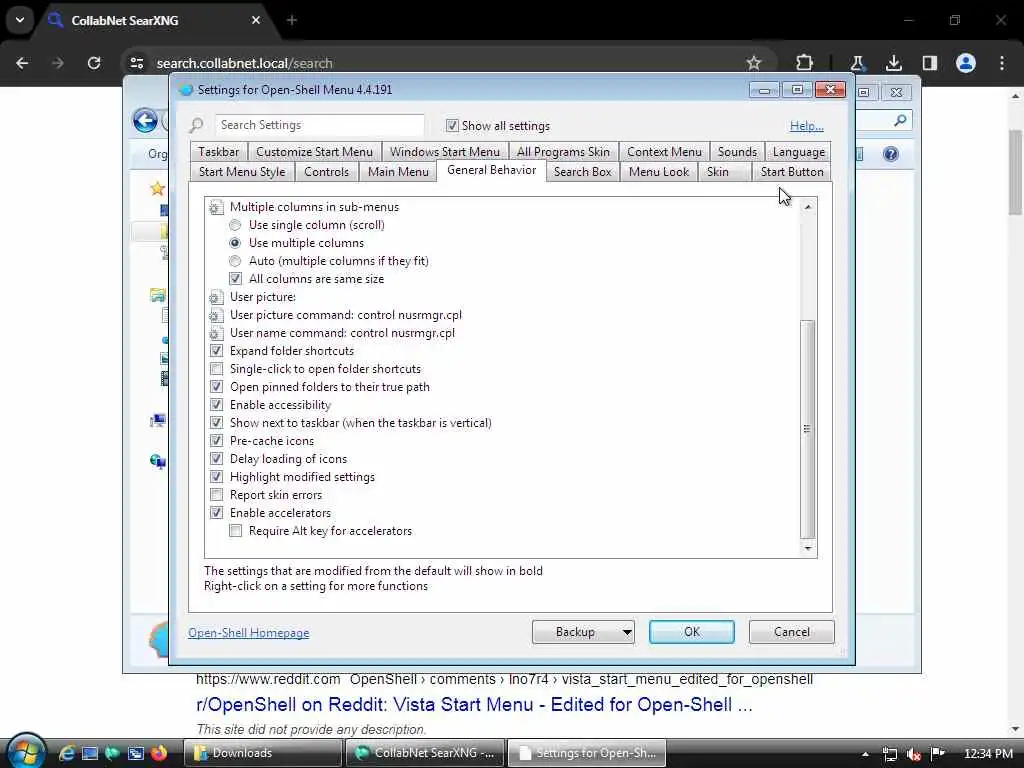Click the Search Settings input field
Viewport: 1024px width, 768px height.
click(x=319, y=125)
